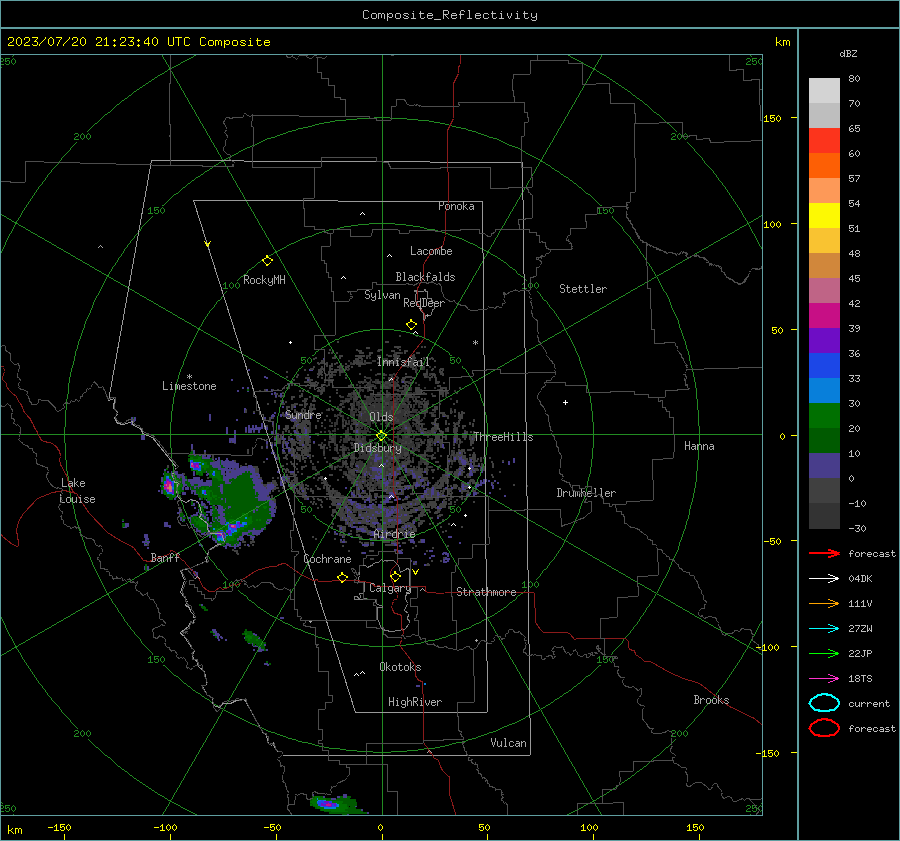Click the Brooks label
900x841 pixels.
(711, 700)
